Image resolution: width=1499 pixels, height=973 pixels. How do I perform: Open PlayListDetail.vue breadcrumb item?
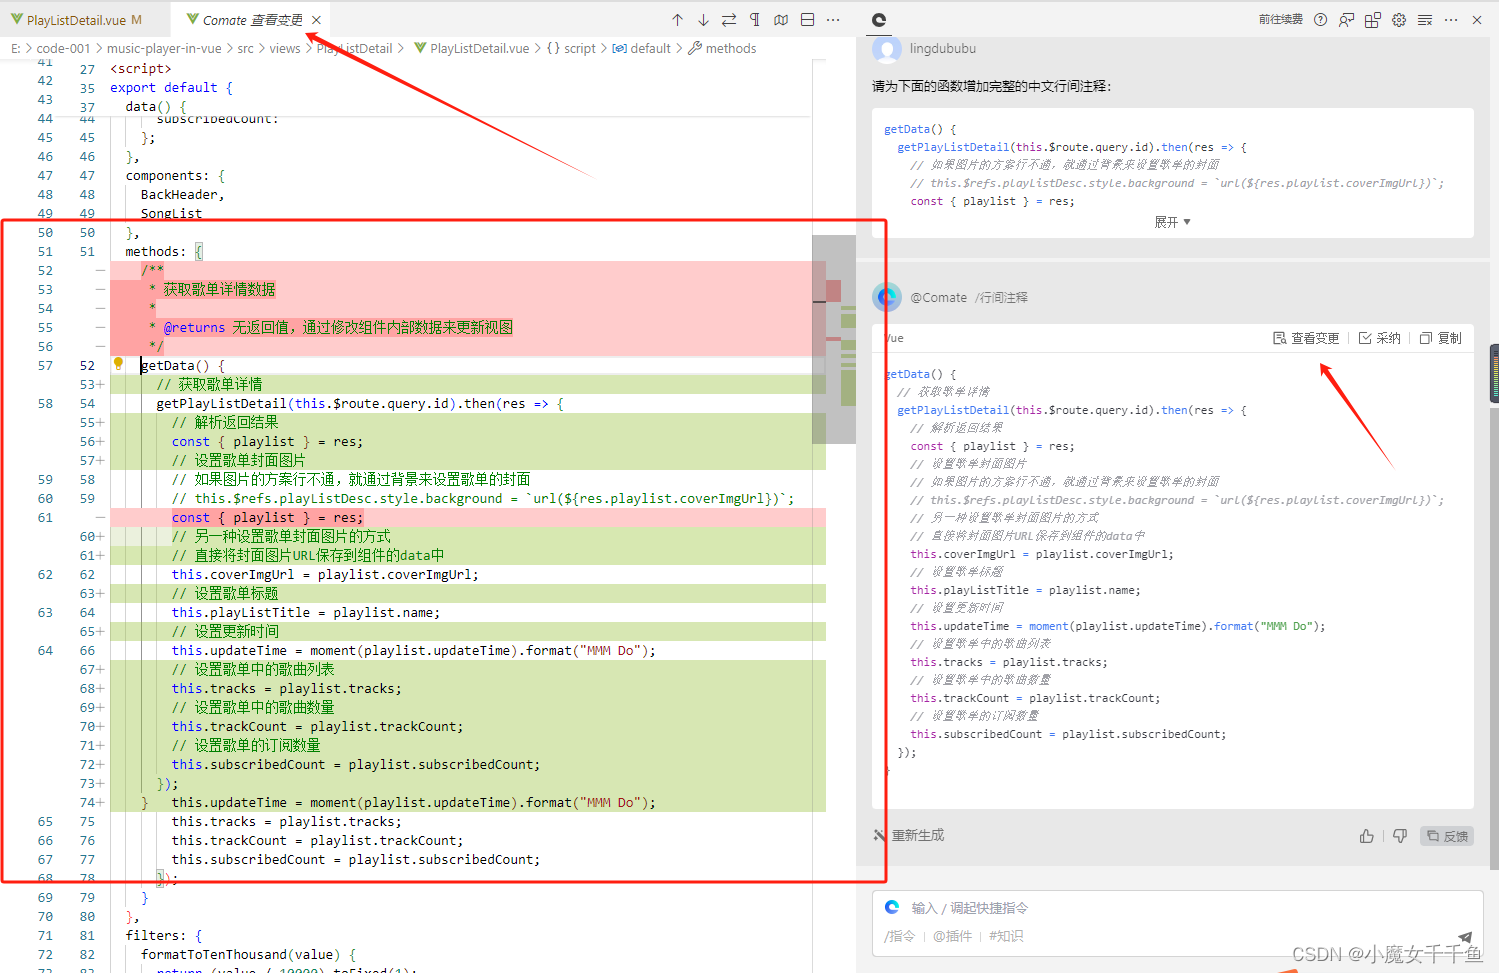coord(471,48)
